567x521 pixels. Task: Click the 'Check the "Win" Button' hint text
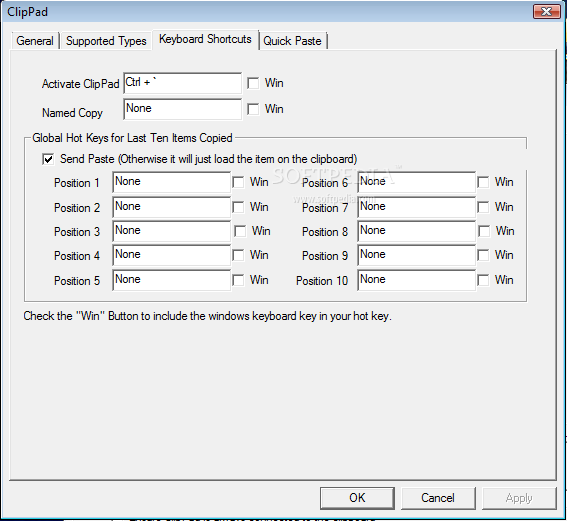coord(207,316)
